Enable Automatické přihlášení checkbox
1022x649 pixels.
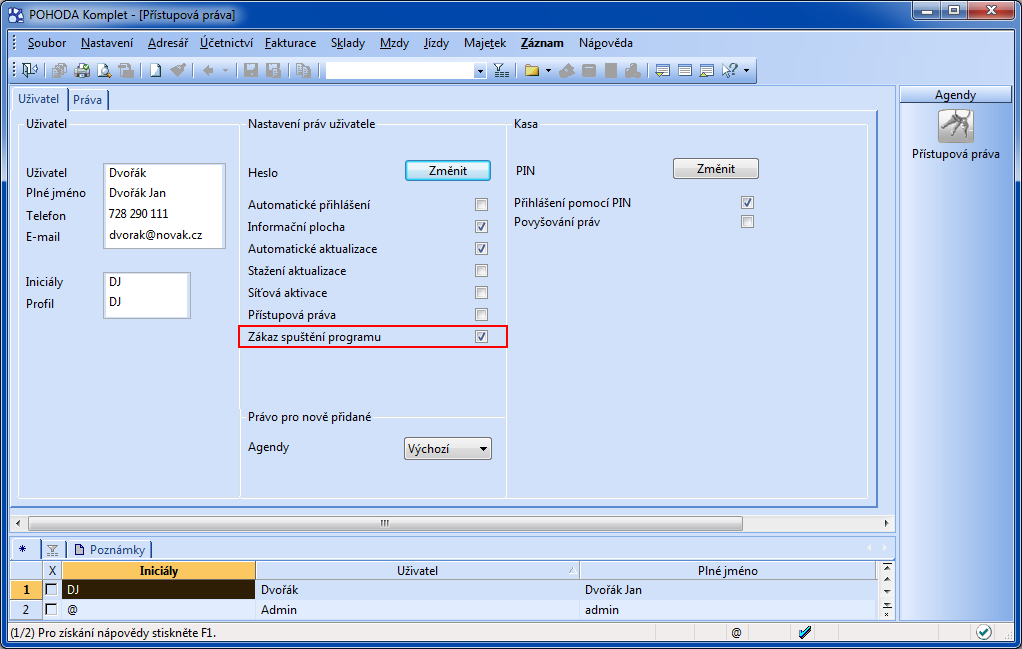tap(481, 205)
